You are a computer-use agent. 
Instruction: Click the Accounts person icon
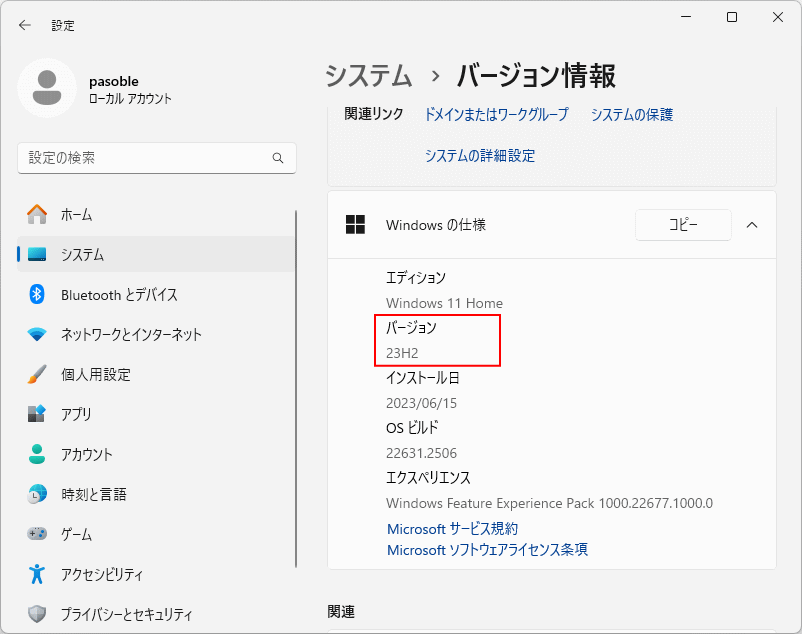tap(37, 454)
